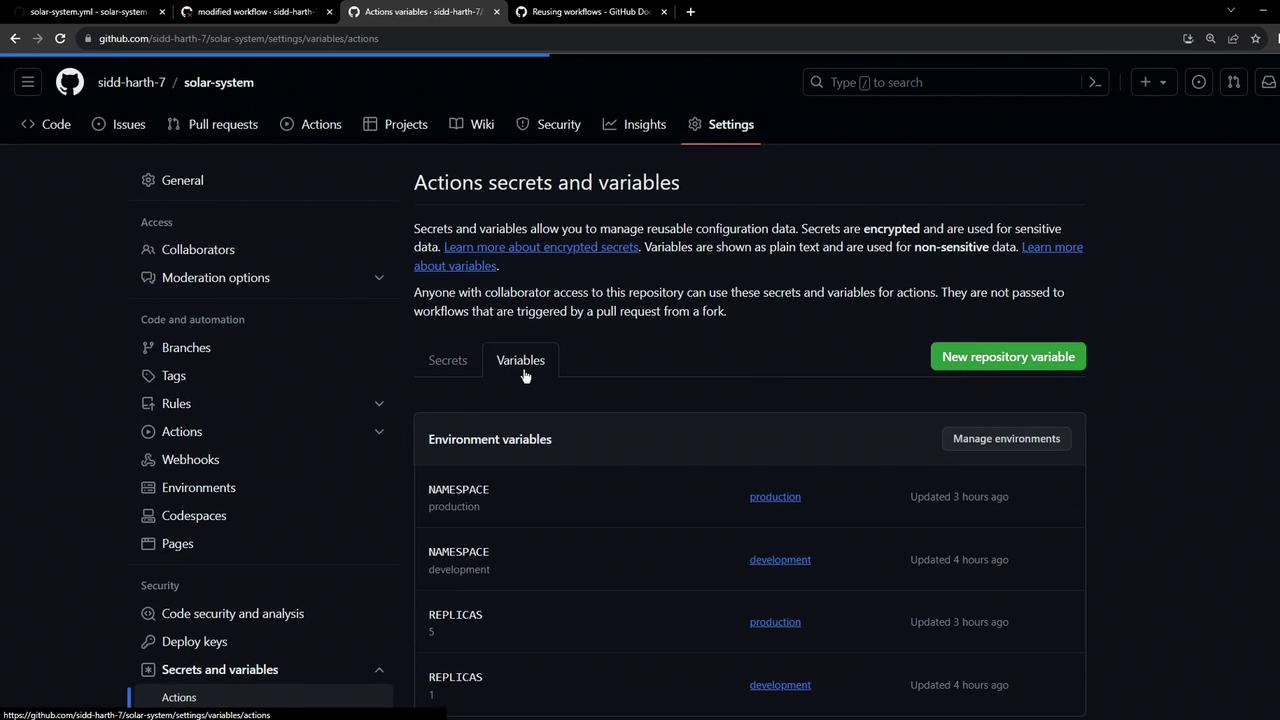Close the 'solar-system.yml' browser tab

(x=162, y=12)
